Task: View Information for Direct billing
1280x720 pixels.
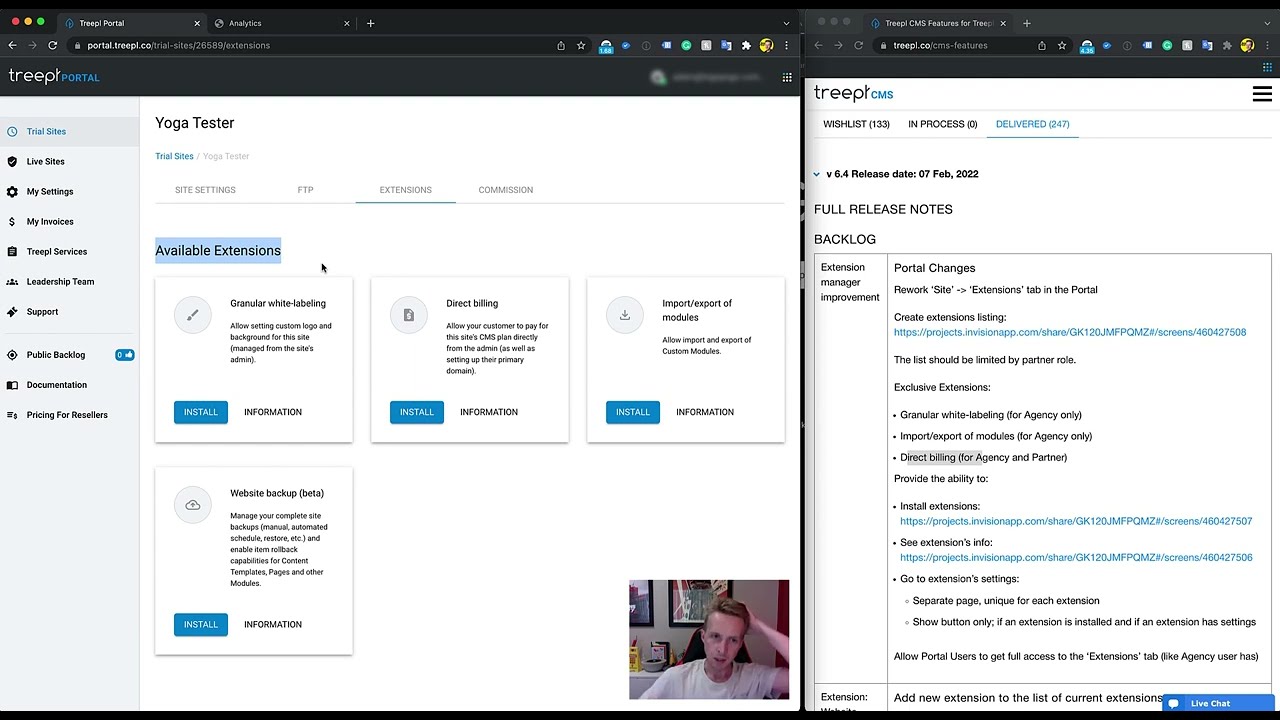Action: pos(489,412)
